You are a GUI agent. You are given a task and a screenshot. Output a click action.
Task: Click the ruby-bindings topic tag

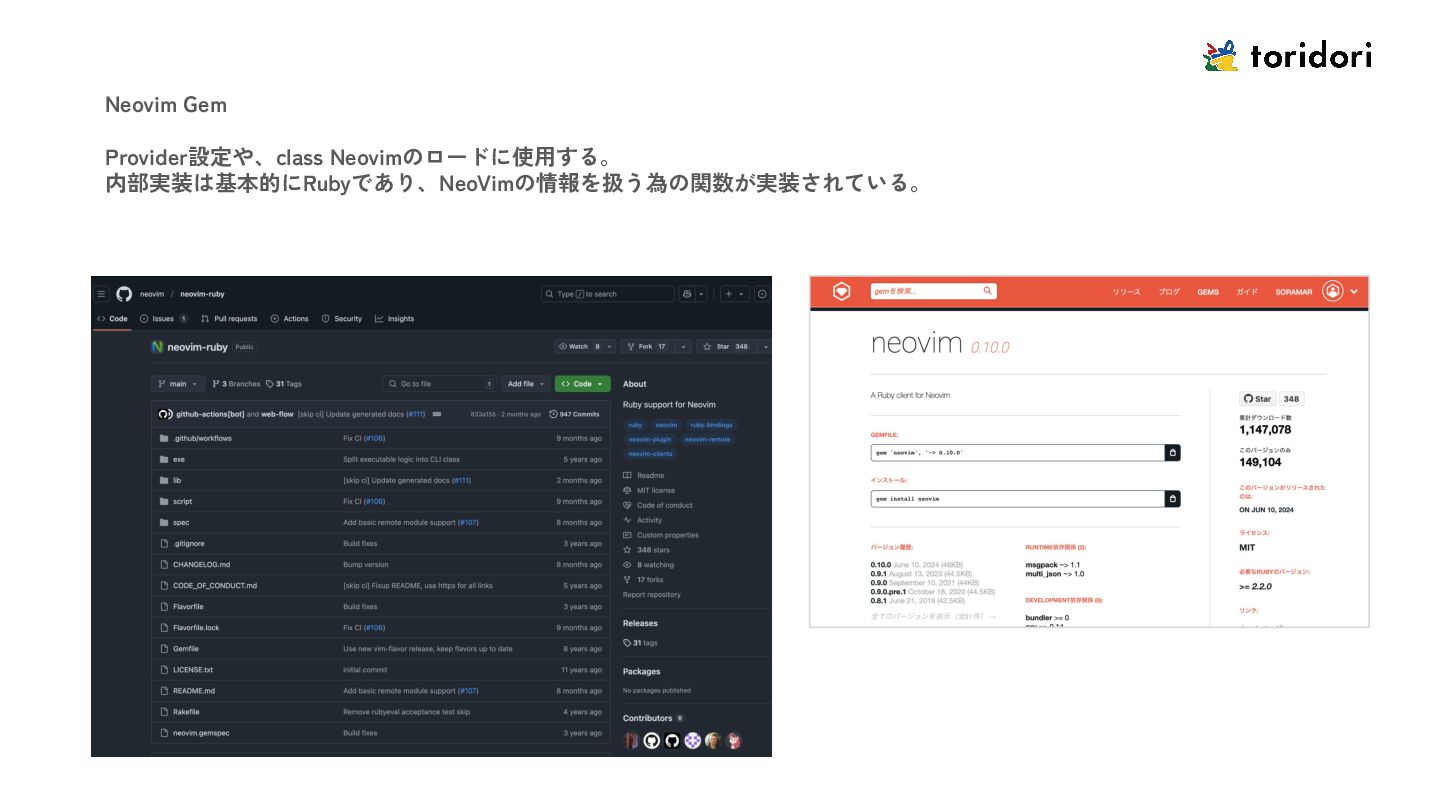click(x=711, y=425)
